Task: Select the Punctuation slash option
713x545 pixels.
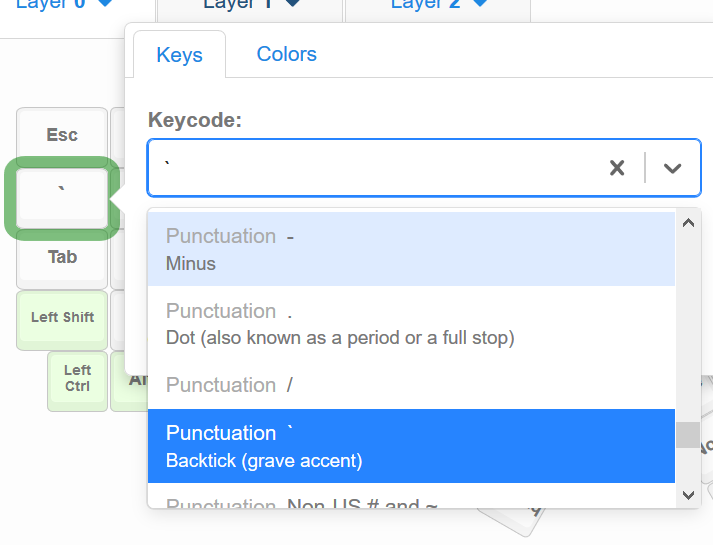Action: tap(411, 385)
